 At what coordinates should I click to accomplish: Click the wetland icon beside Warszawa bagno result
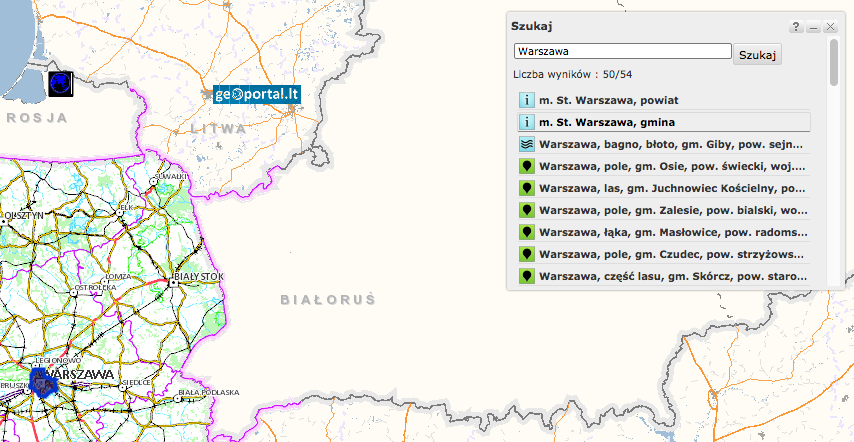point(526,144)
